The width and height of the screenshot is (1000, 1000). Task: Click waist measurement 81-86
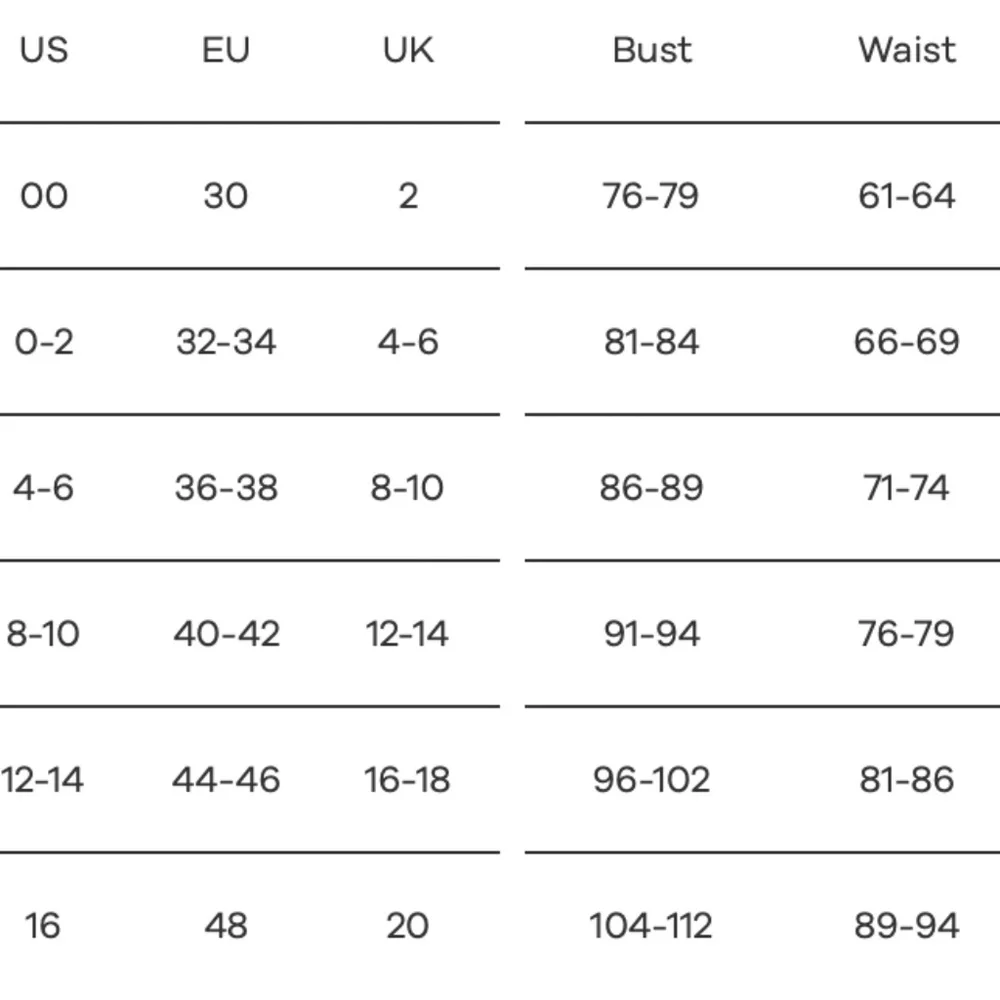[907, 779]
